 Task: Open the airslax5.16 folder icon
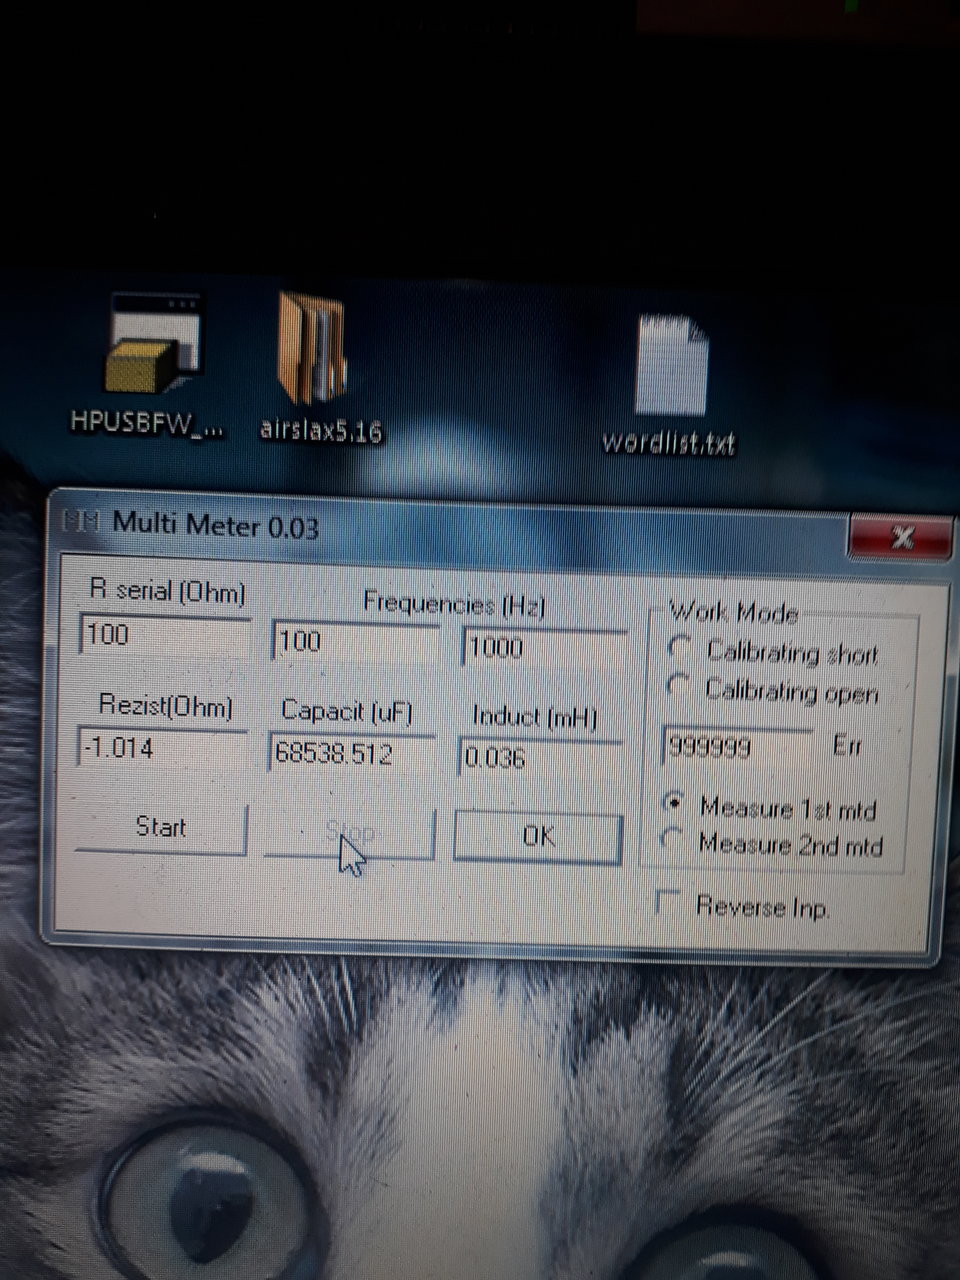[320, 367]
